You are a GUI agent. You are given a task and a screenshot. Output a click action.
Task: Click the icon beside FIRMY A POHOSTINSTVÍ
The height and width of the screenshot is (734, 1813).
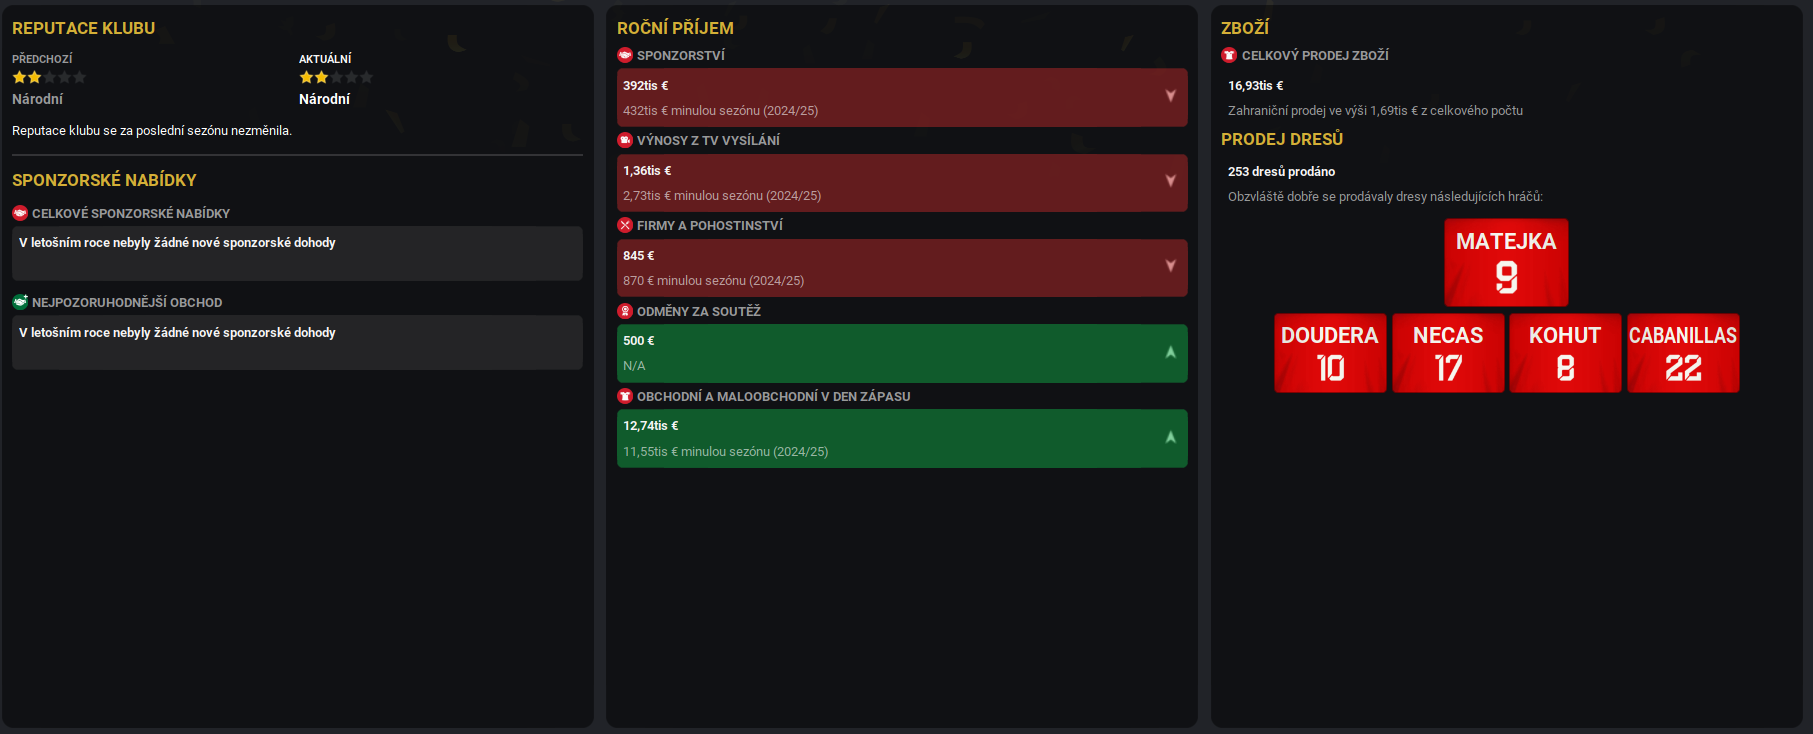[625, 225]
